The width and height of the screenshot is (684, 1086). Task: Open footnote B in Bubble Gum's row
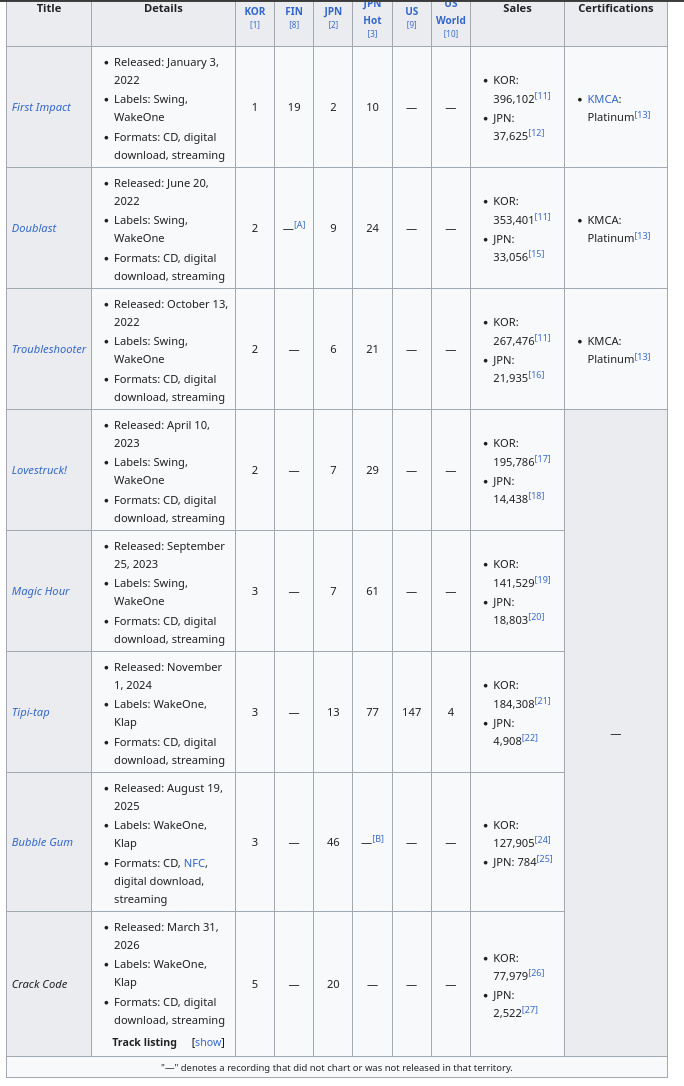point(378,838)
